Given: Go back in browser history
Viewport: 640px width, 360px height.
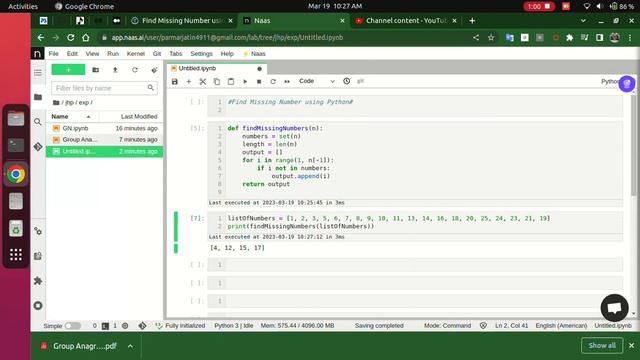Looking at the screenshot, I should click(40, 38).
